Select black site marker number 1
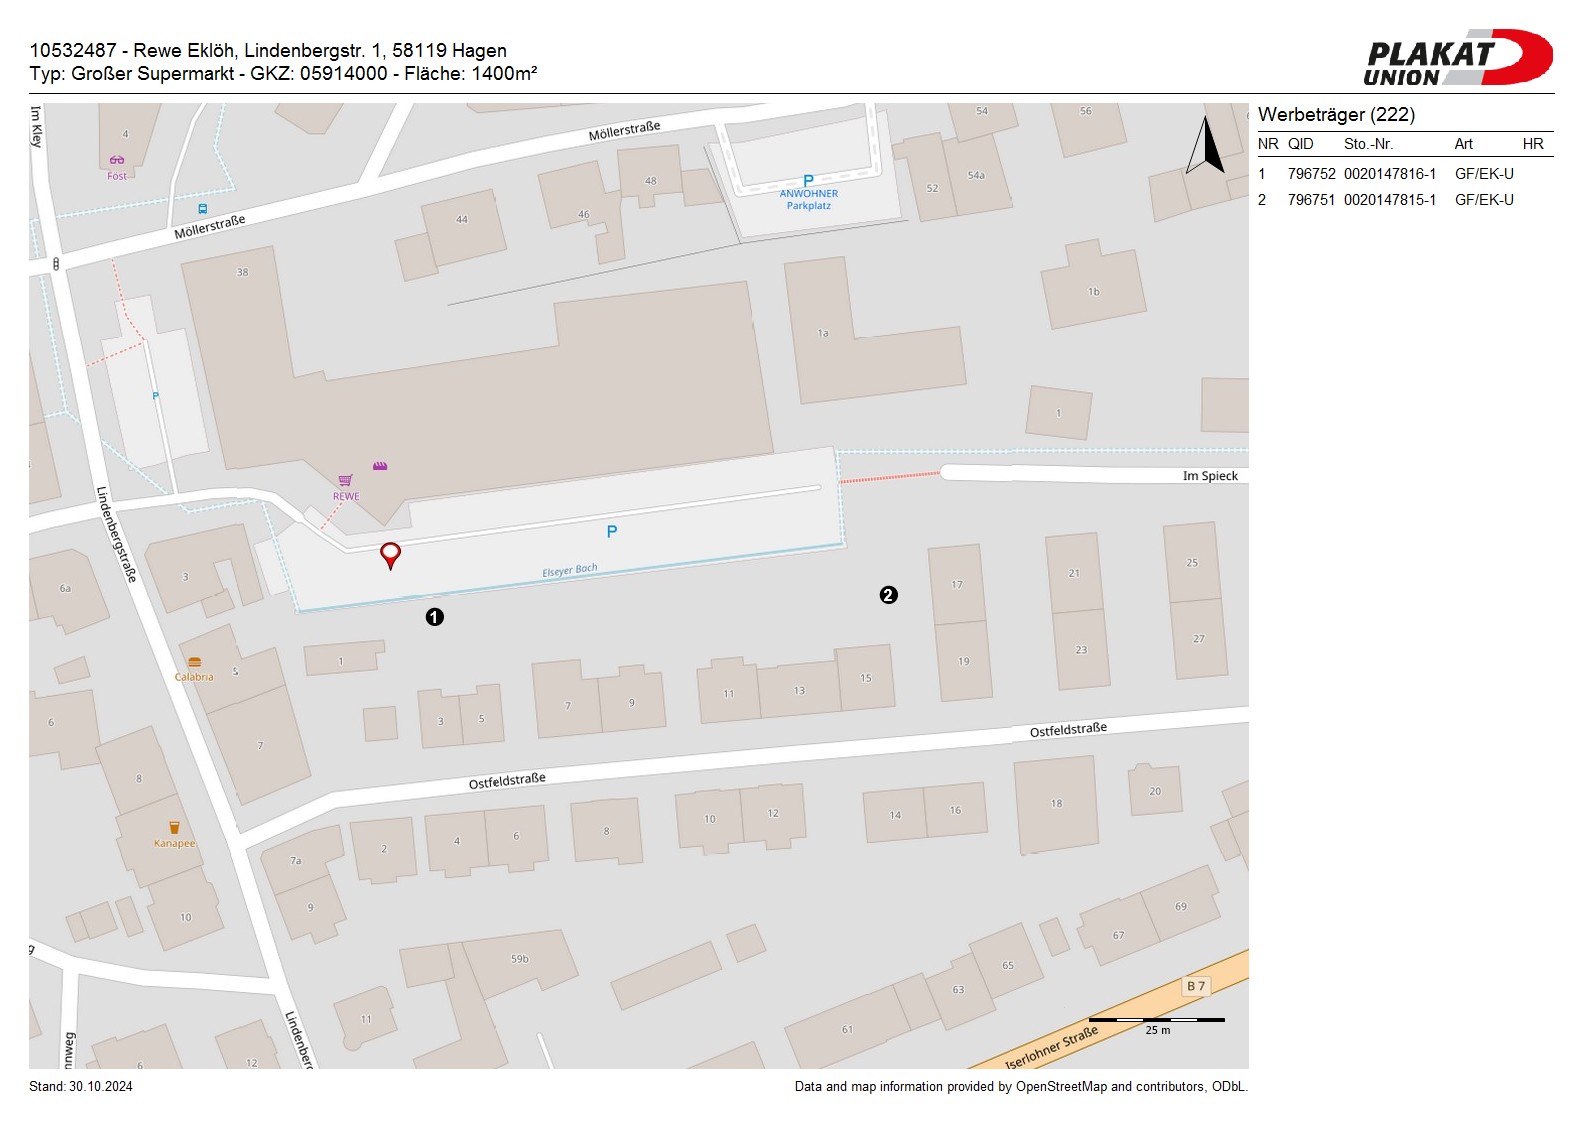Image resolution: width=1587 pixels, height=1123 pixels. (434, 617)
